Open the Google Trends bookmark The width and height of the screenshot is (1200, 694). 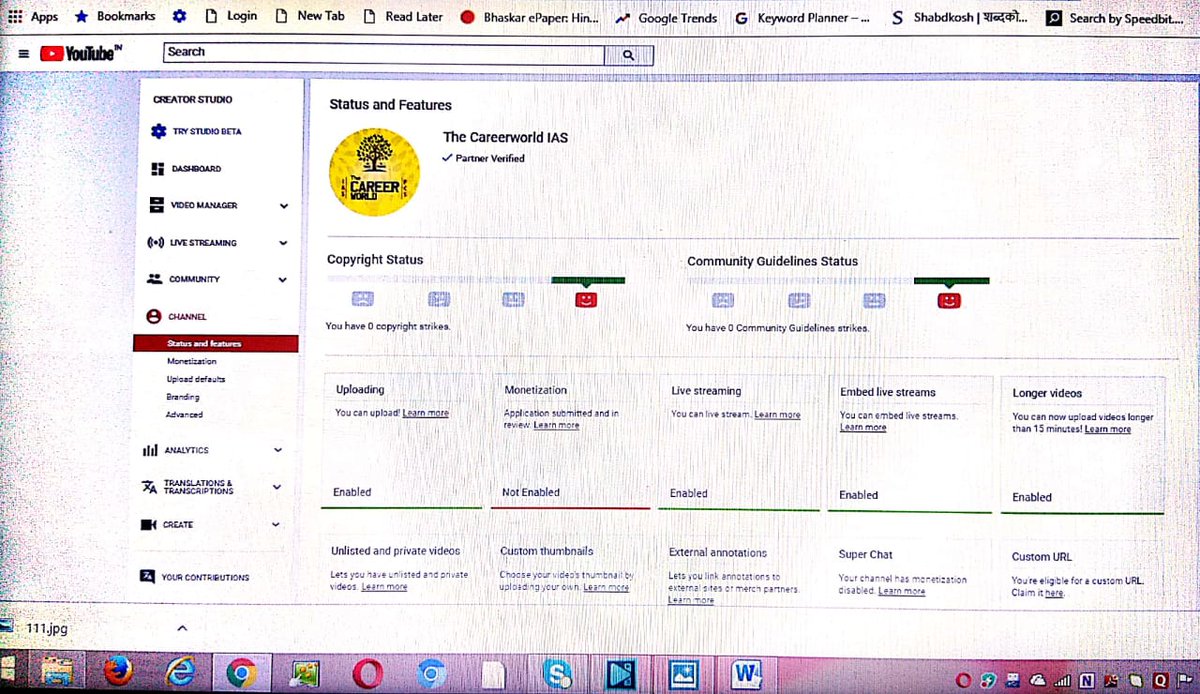(667, 17)
